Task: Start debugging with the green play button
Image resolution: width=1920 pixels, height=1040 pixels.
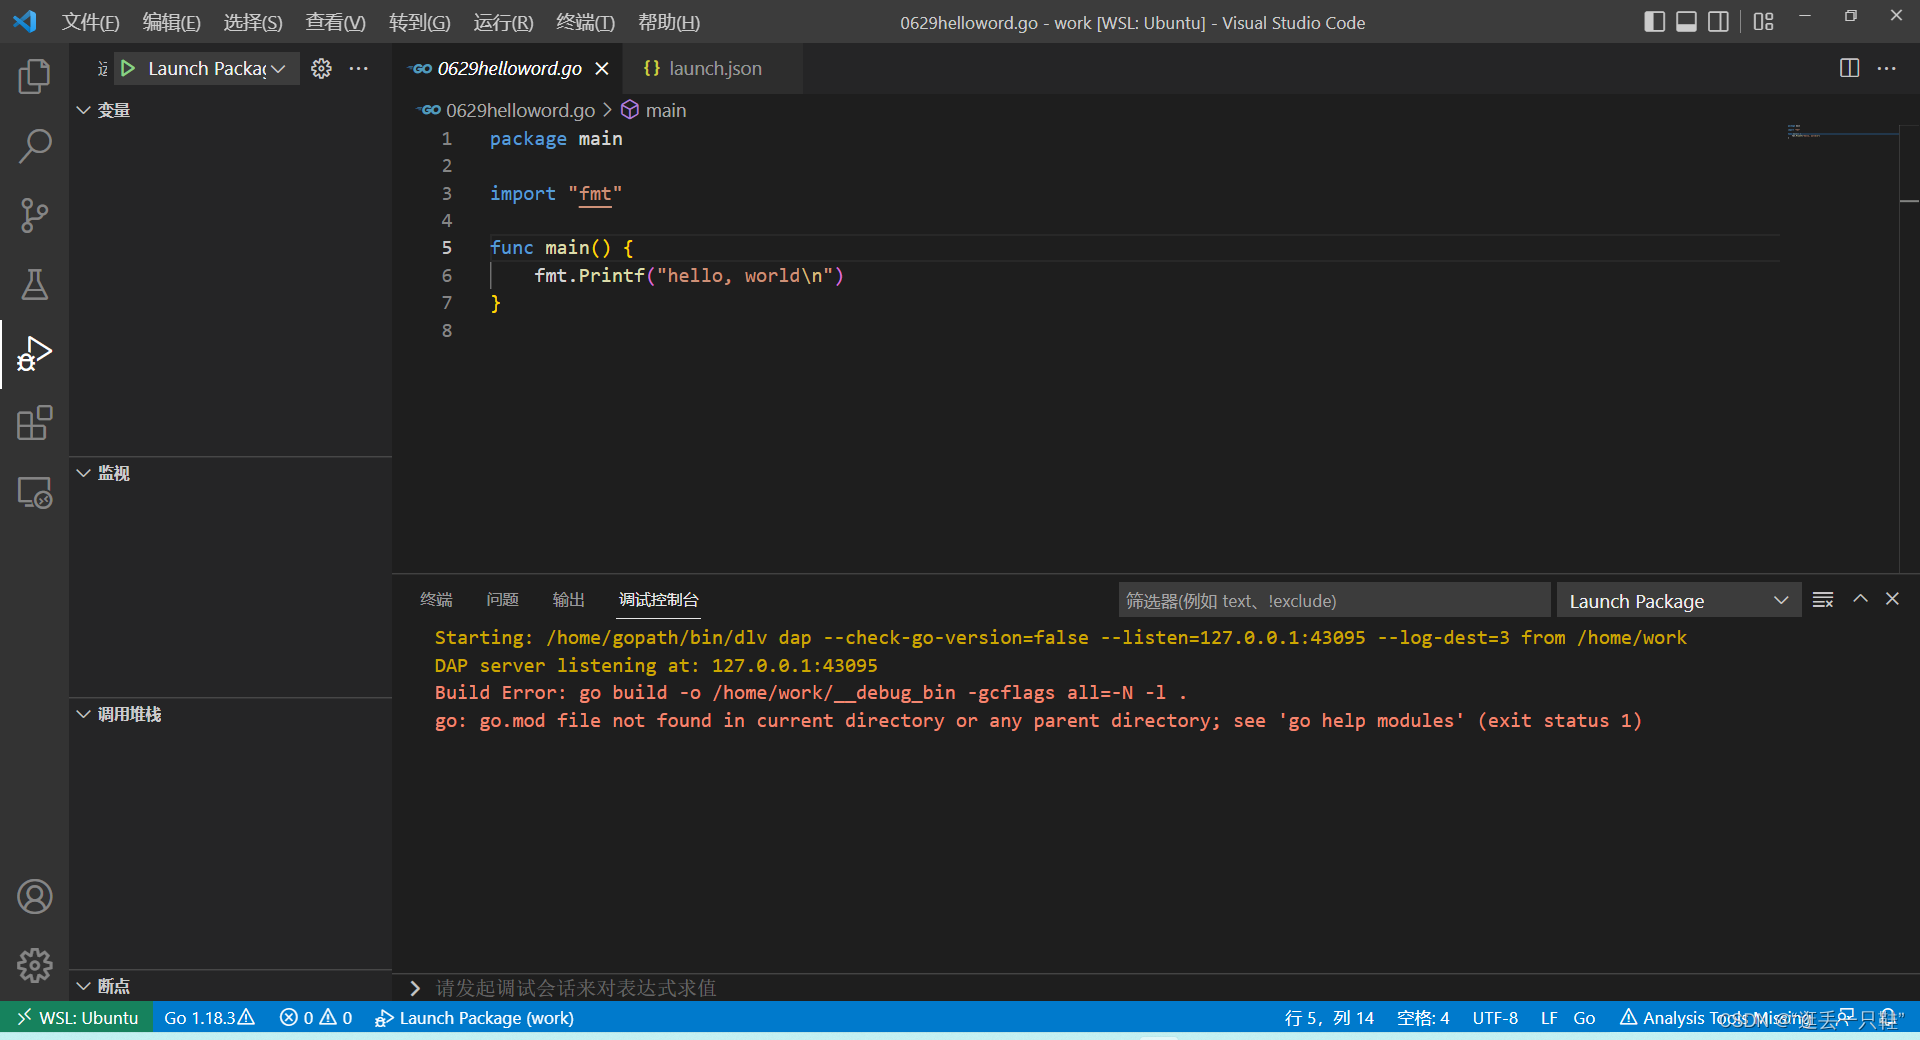Action: [127, 68]
